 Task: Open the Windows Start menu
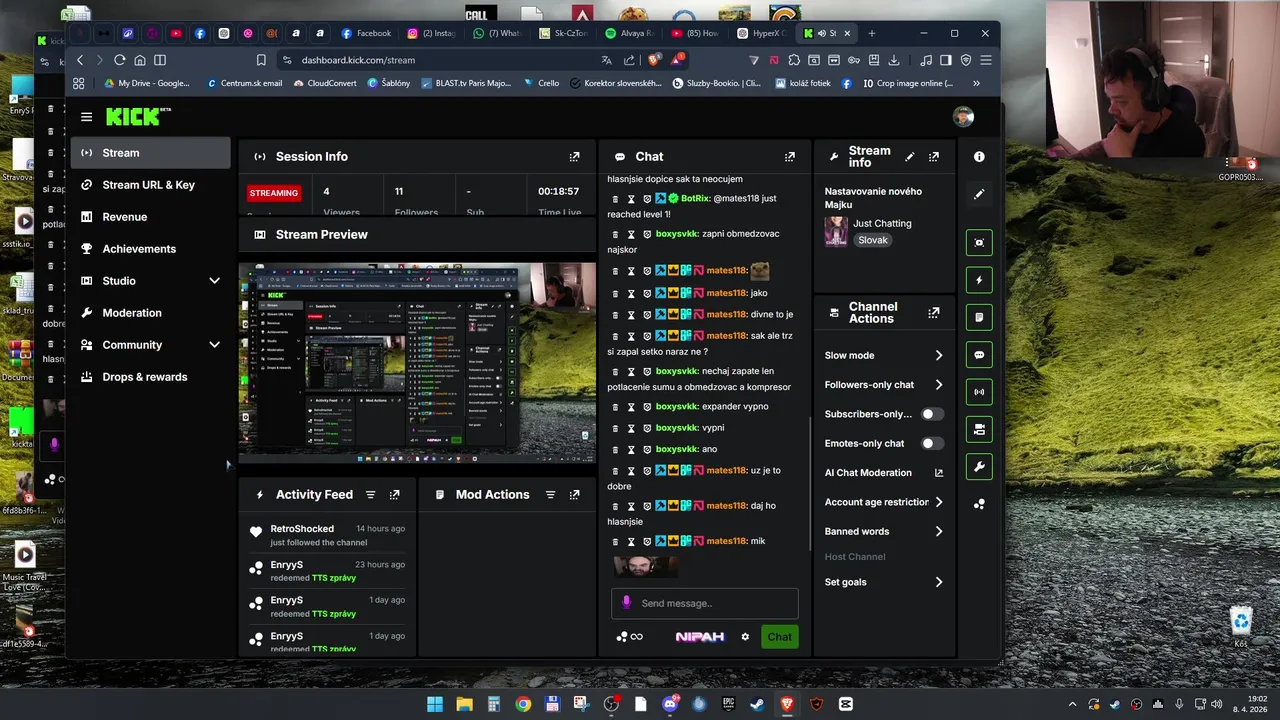[x=435, y=704]
